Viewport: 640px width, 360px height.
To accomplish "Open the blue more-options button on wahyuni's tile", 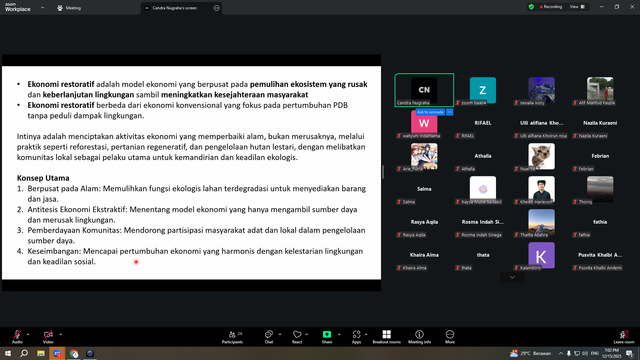I will coord(449,112).
